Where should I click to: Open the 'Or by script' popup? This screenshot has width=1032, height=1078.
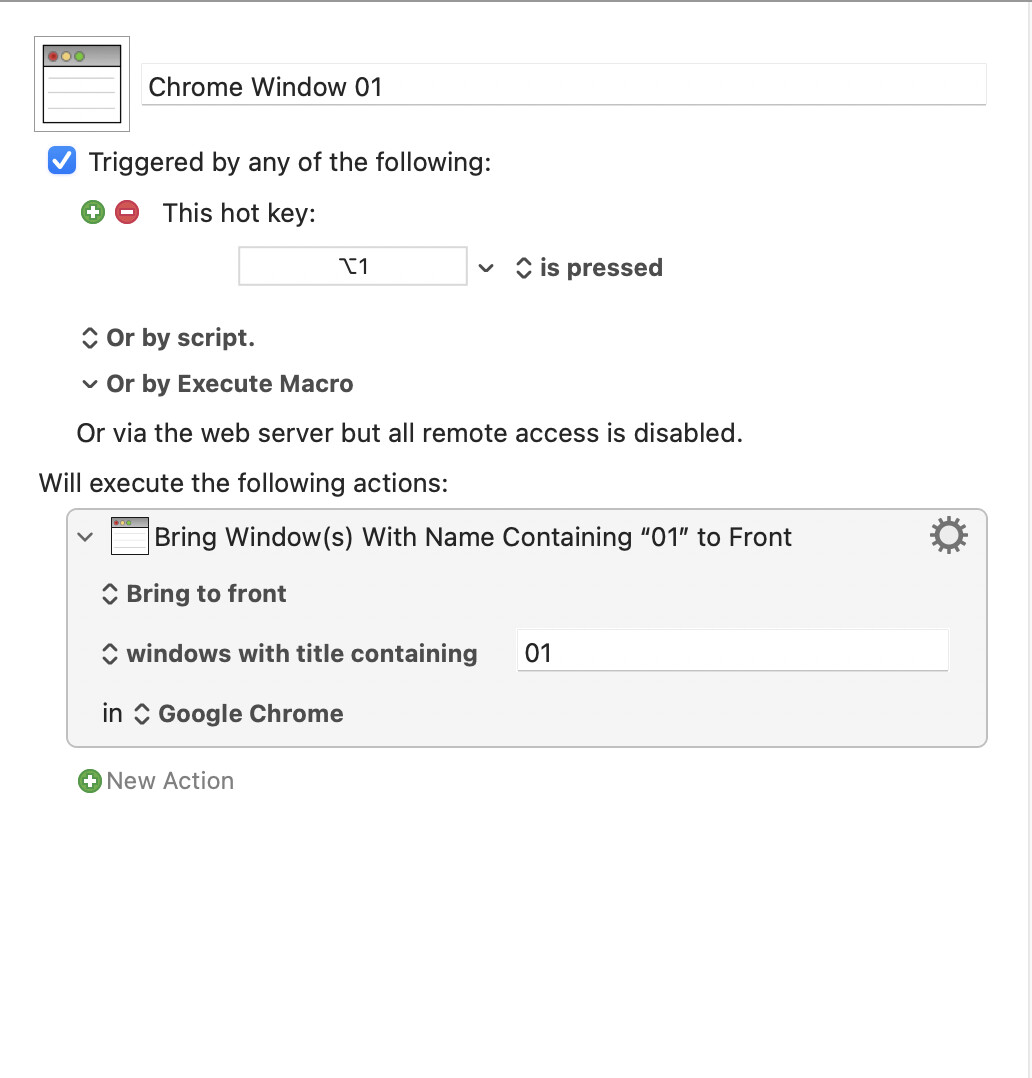[168, 338]
